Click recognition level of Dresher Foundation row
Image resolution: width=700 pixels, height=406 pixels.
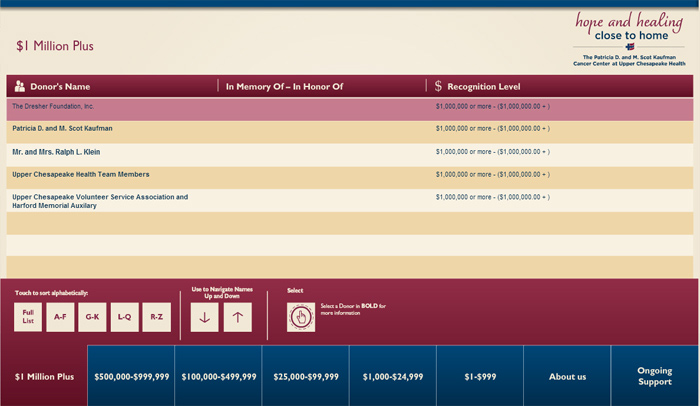(493, 106)
